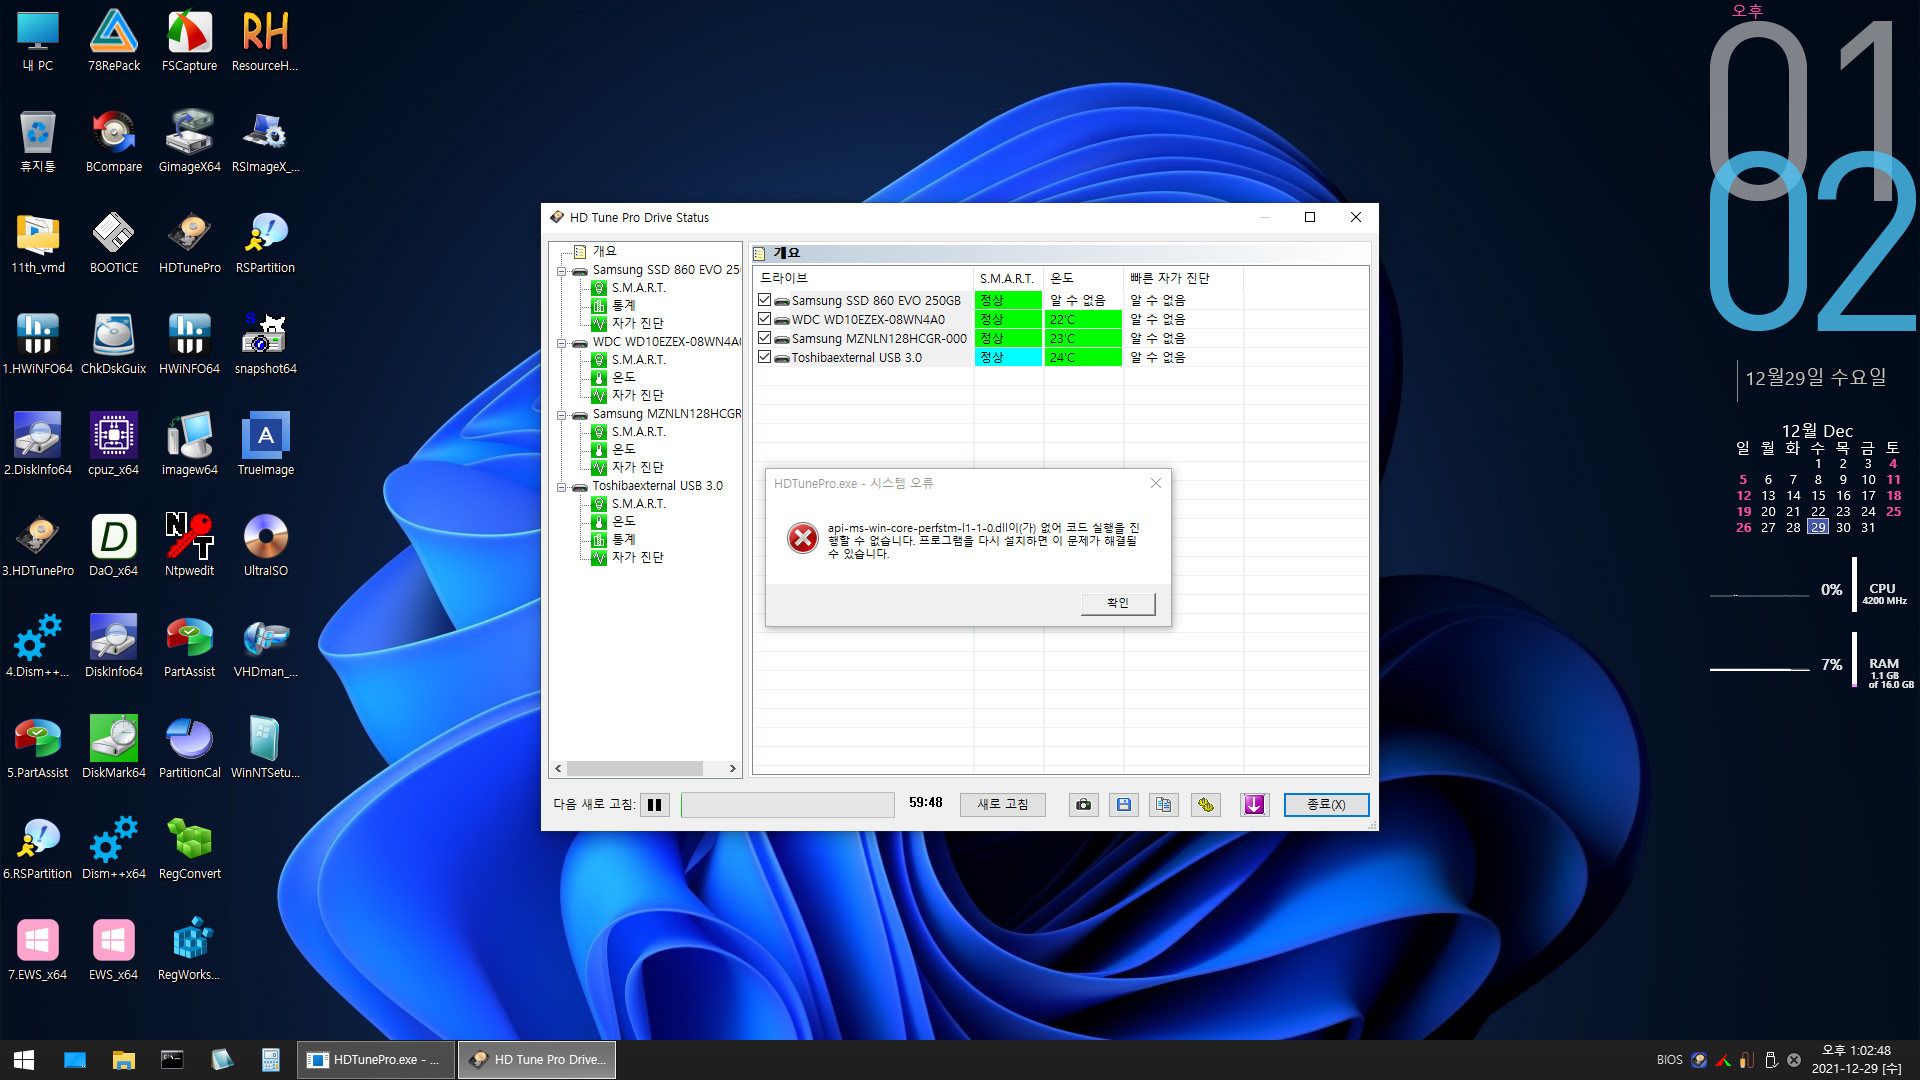Viewport: 1920px width, 1080px height.
Task: Select 자가 진단 under Samsung MZNLN128HCGR
Action: pos(637,468)
